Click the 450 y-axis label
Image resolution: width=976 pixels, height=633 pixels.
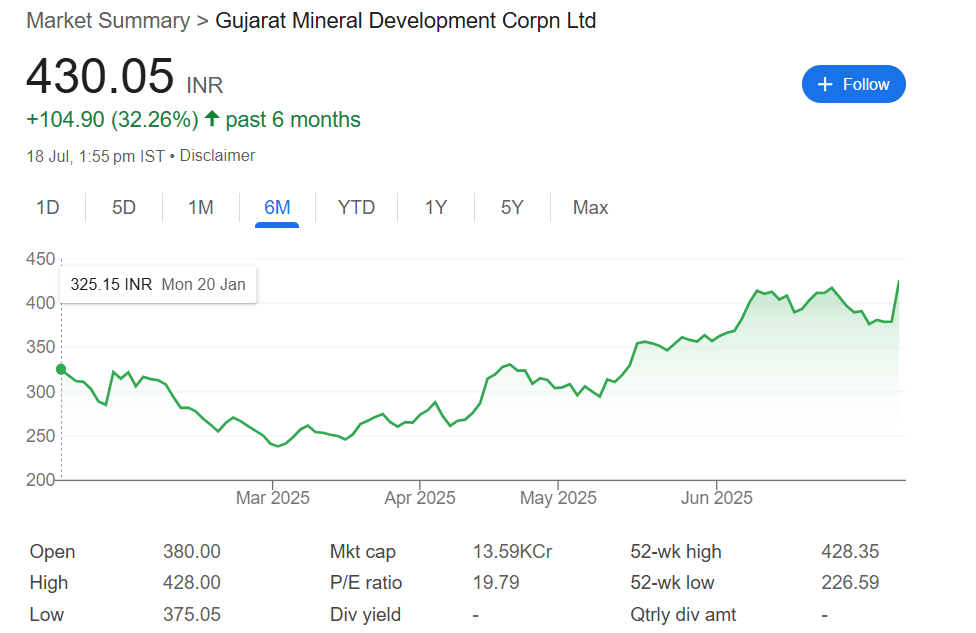coord(40,259)
